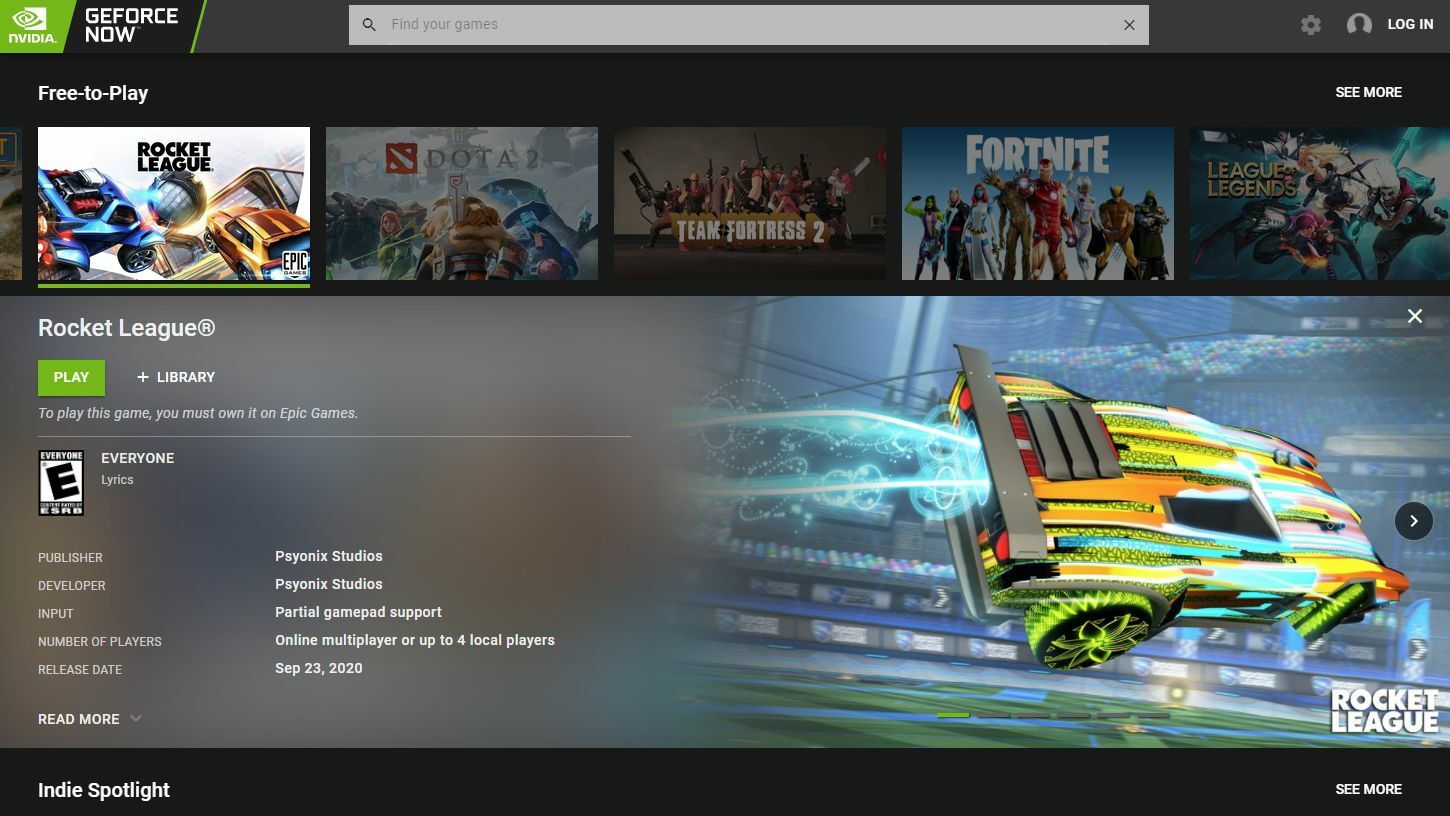
Task: Click the Rocket League® title text
Action: (x=127, y=328)
